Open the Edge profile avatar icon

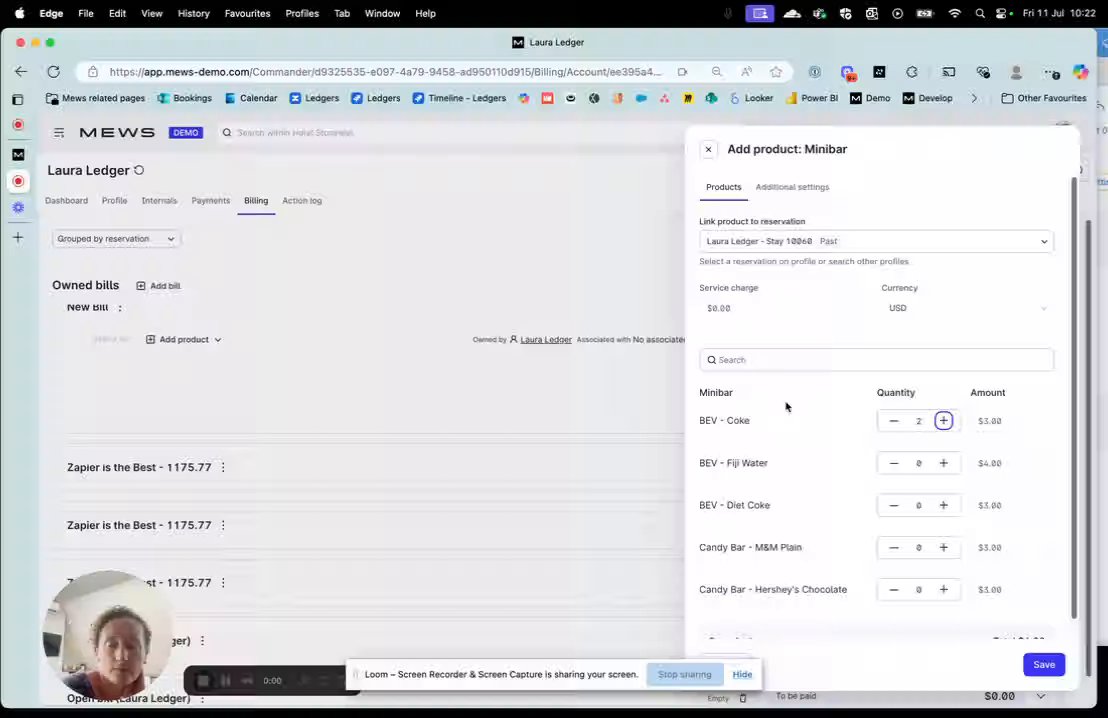(x=1016, y=72)
